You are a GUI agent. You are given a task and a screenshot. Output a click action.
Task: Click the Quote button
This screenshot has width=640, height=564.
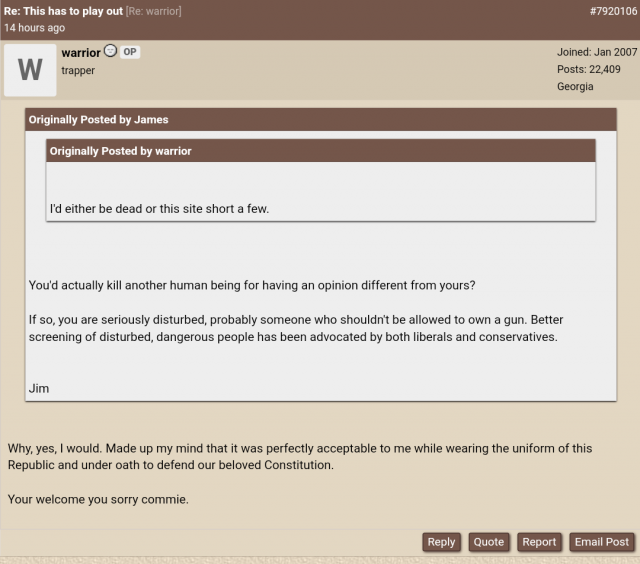pos(489,542)
